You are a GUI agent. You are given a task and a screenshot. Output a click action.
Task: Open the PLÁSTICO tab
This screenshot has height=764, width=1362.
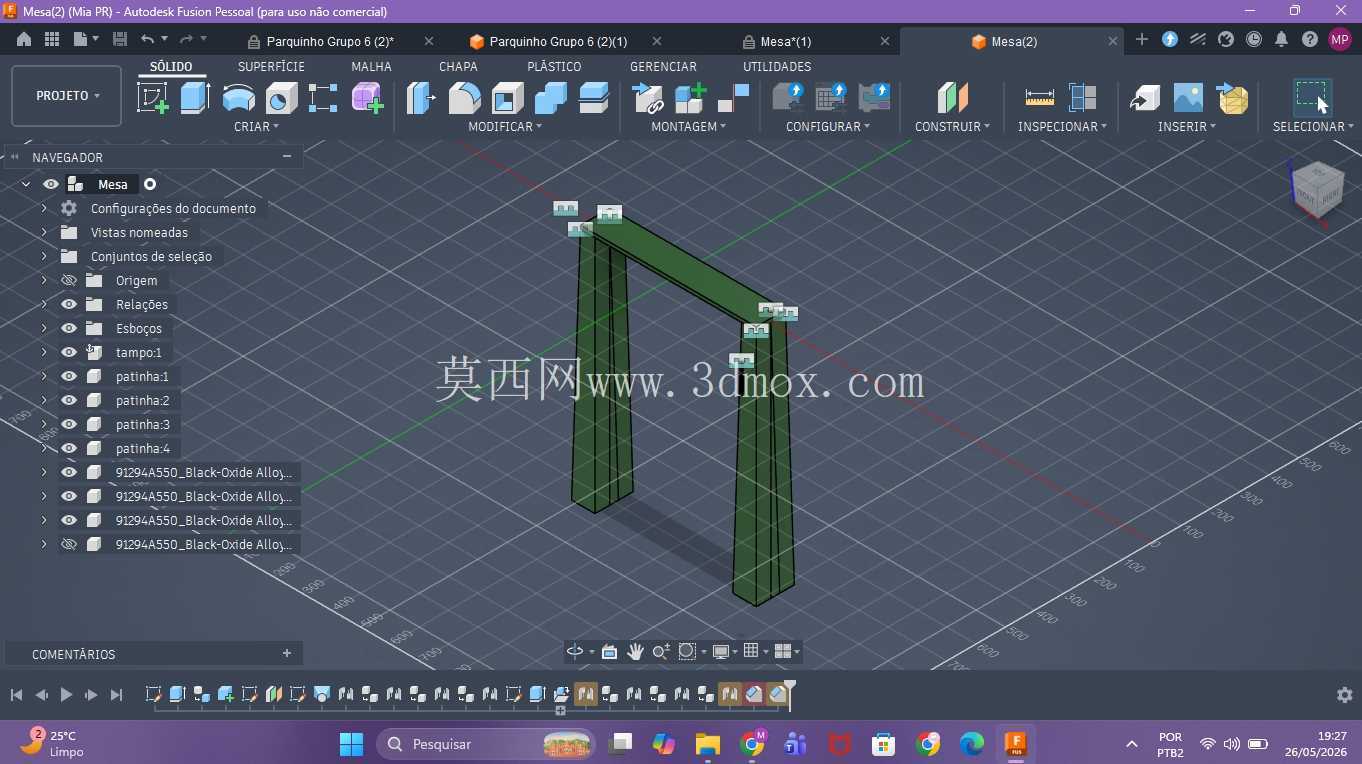click(x=554, y=66)
